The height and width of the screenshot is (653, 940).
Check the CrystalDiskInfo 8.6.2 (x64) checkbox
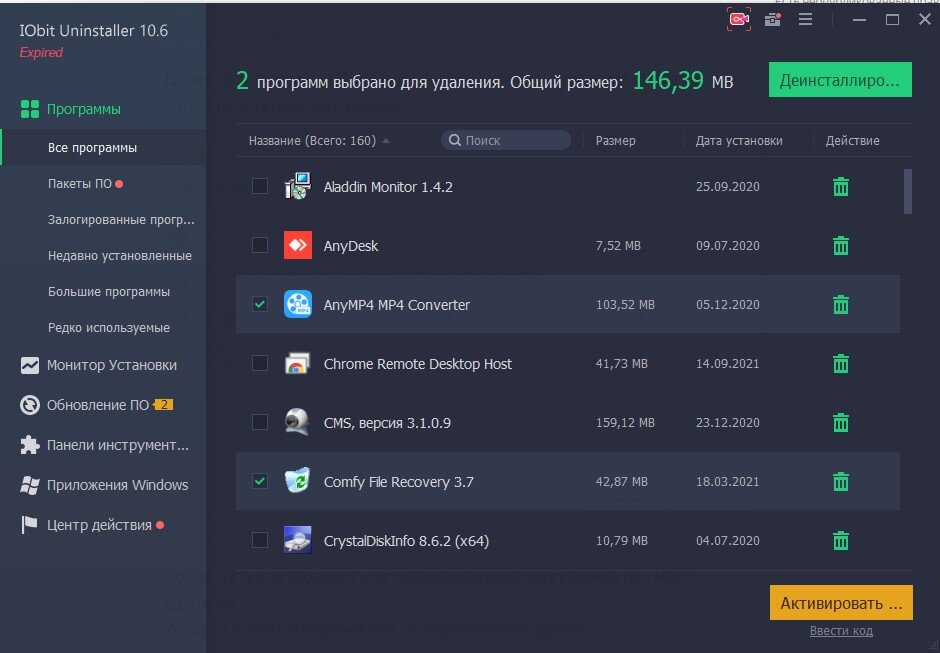pyautogui.click(x=260, y=540)
